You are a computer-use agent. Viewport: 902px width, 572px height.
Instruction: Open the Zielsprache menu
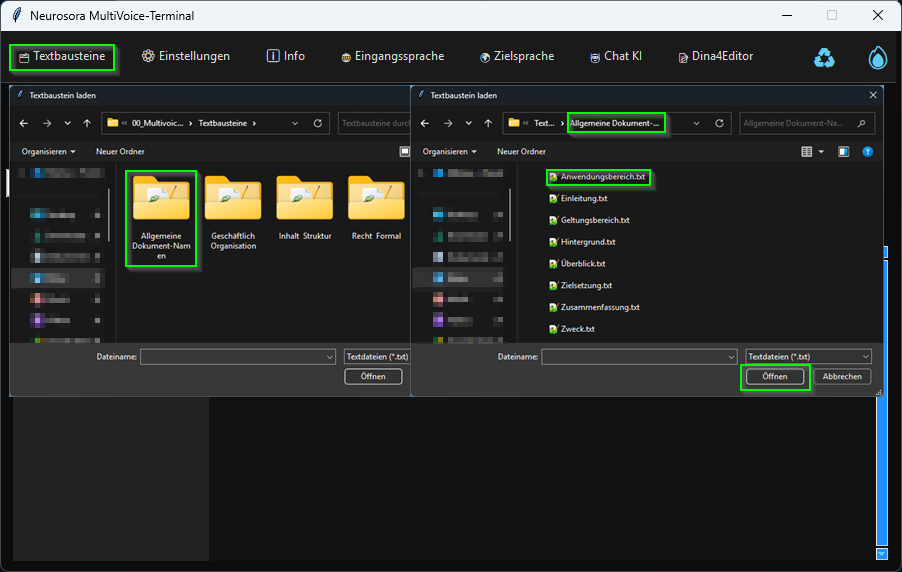[516, 56]
